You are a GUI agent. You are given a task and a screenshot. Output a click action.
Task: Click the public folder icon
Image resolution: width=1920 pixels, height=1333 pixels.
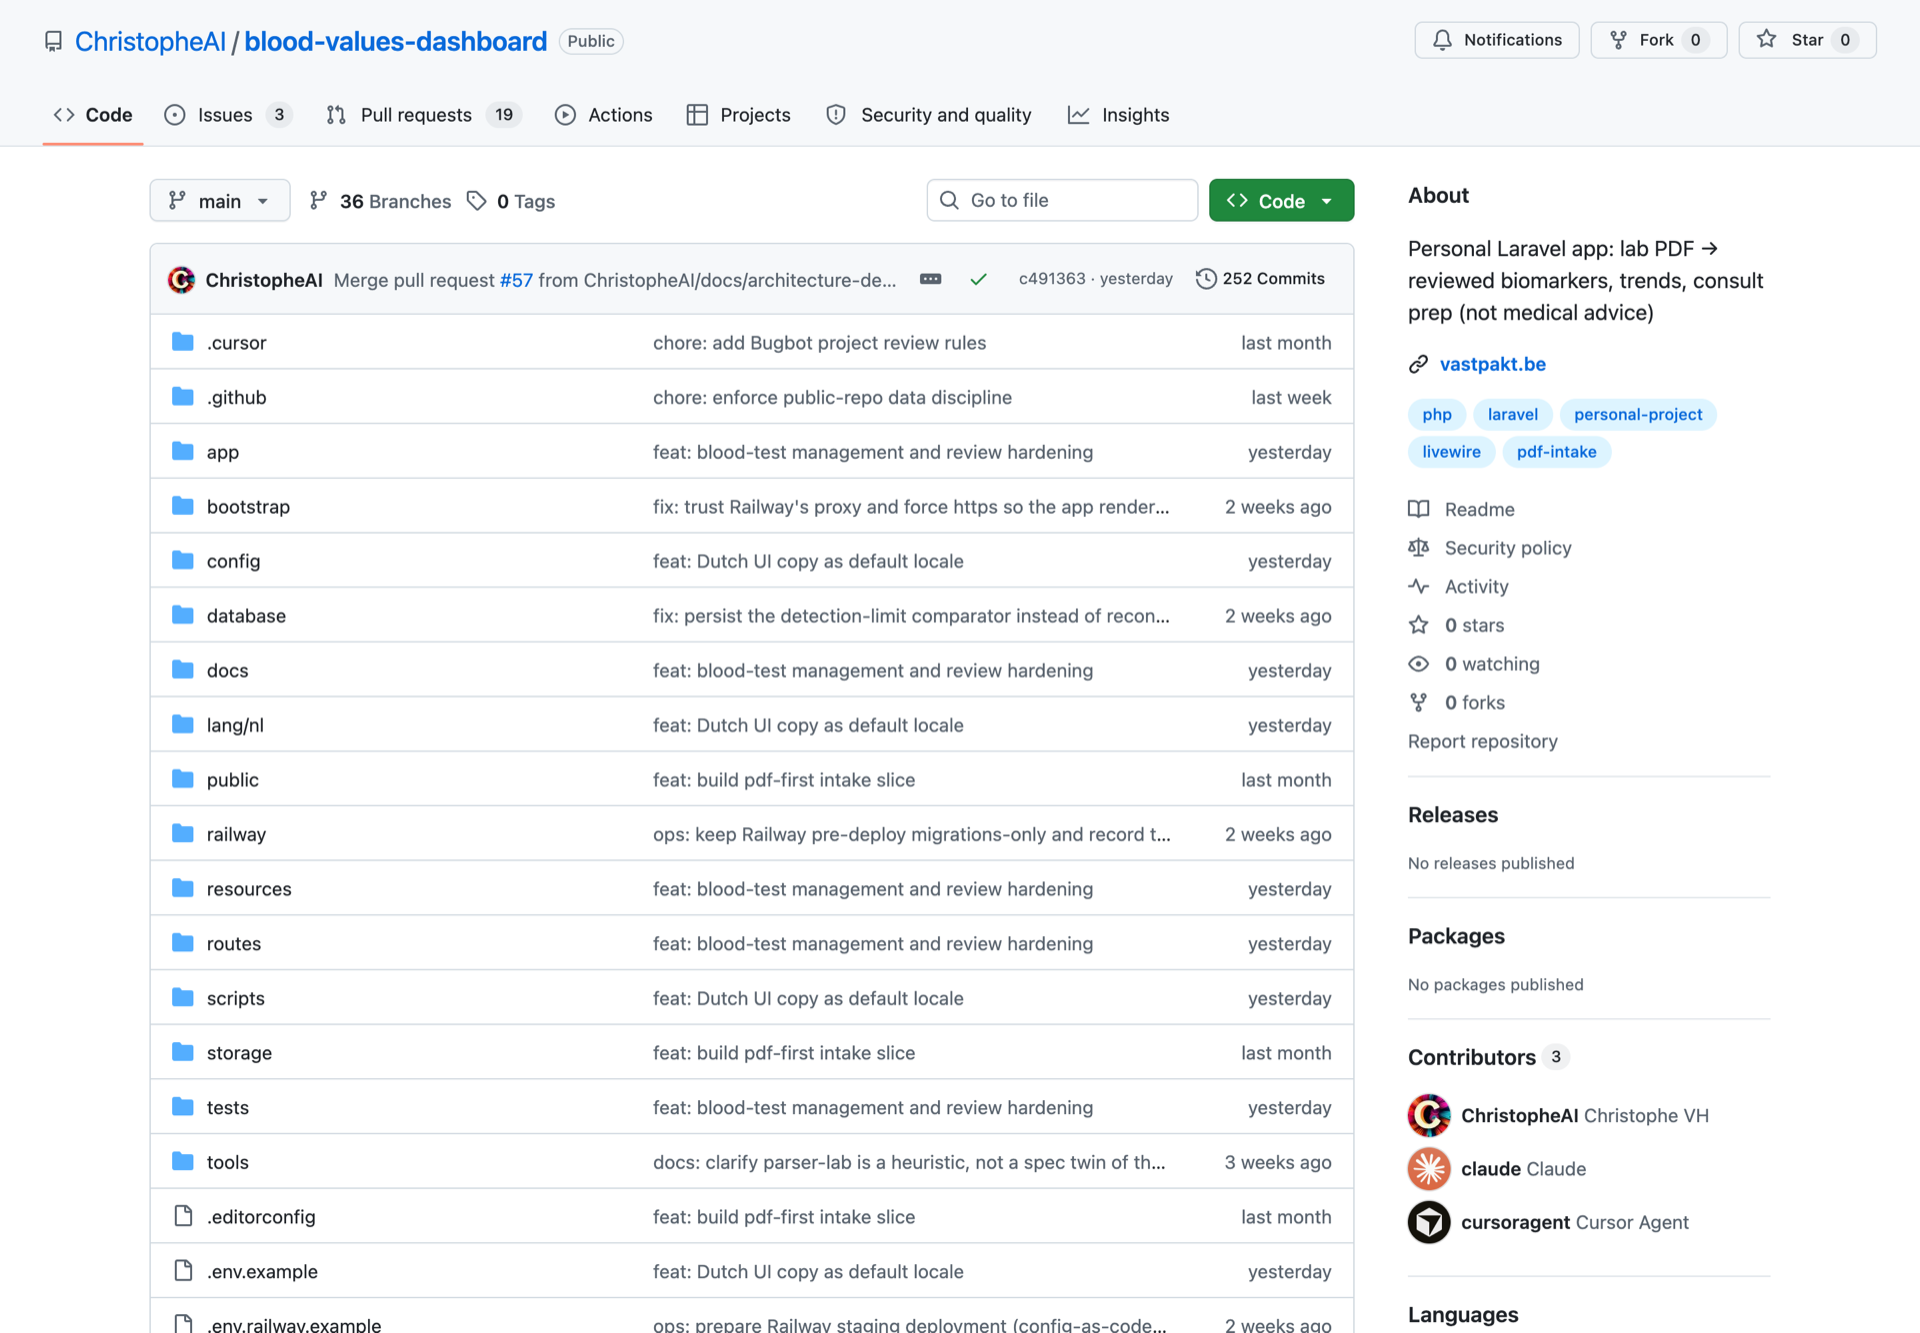[182, 779]
